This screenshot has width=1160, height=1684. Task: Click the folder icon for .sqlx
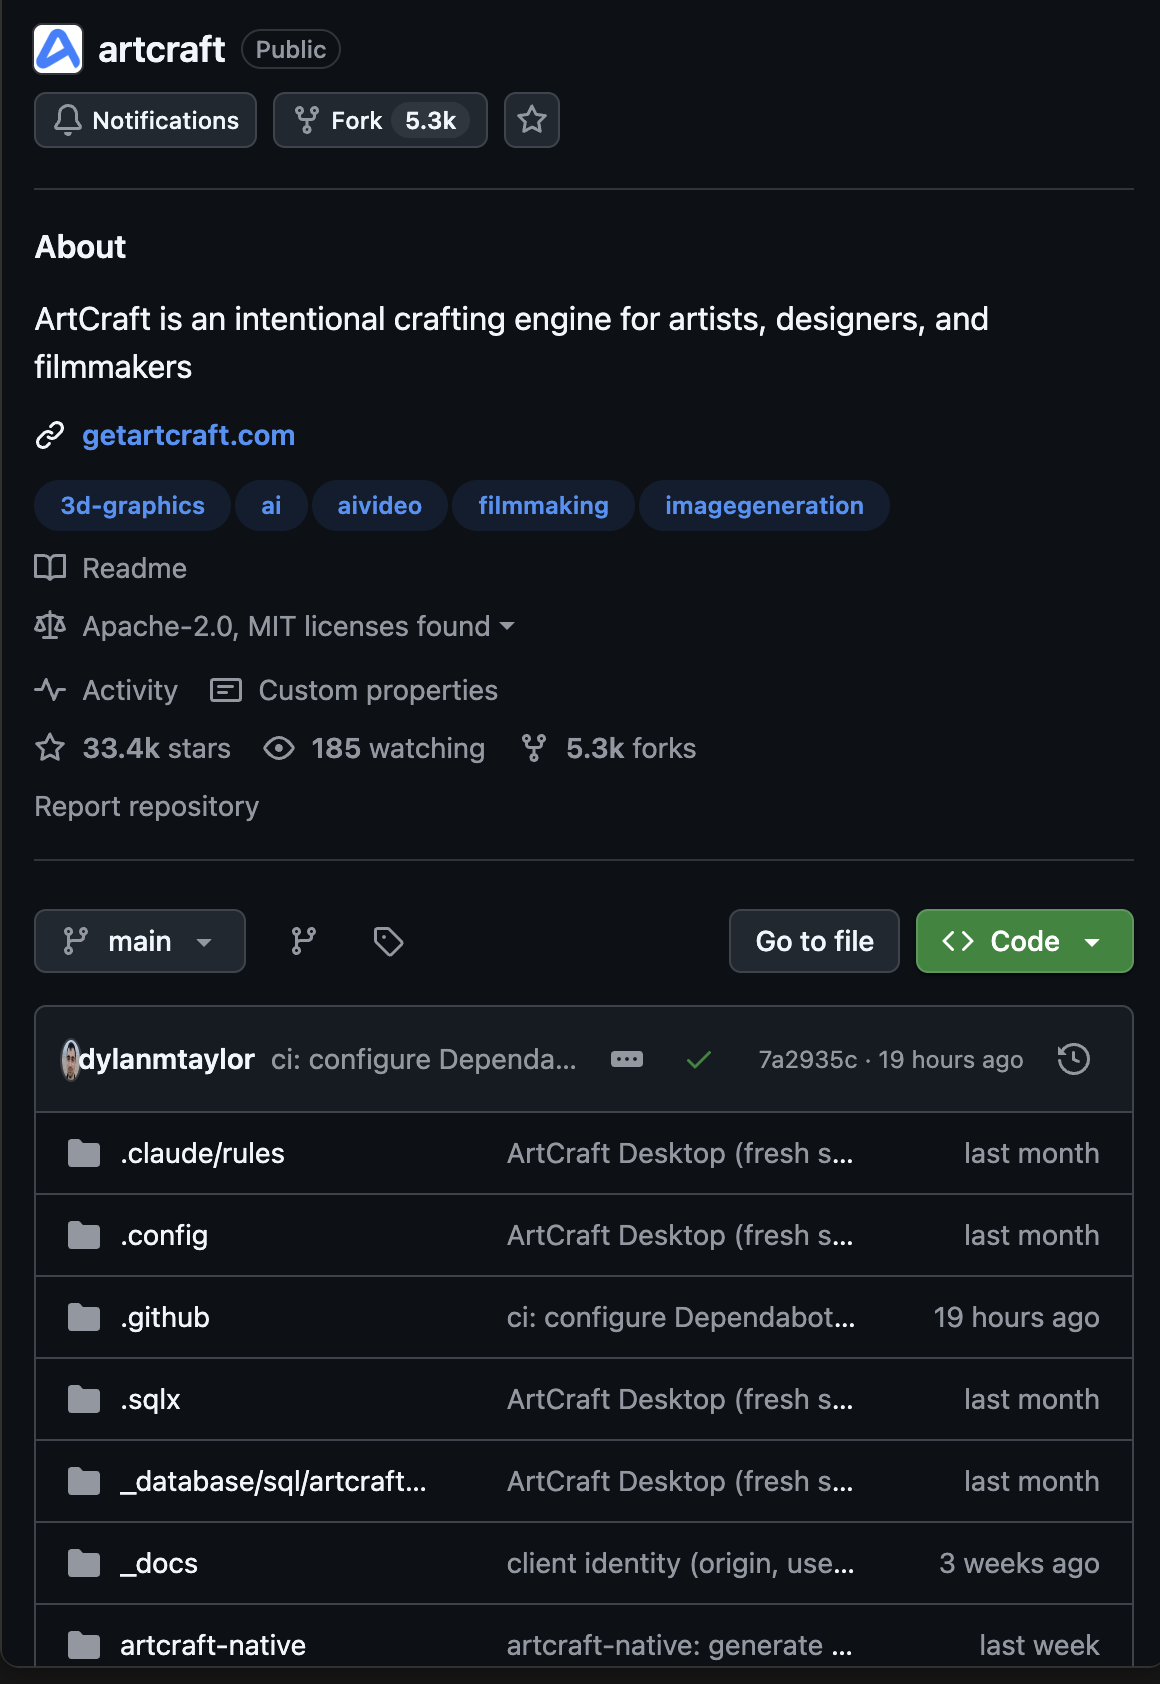click(x=84, y=1399)
